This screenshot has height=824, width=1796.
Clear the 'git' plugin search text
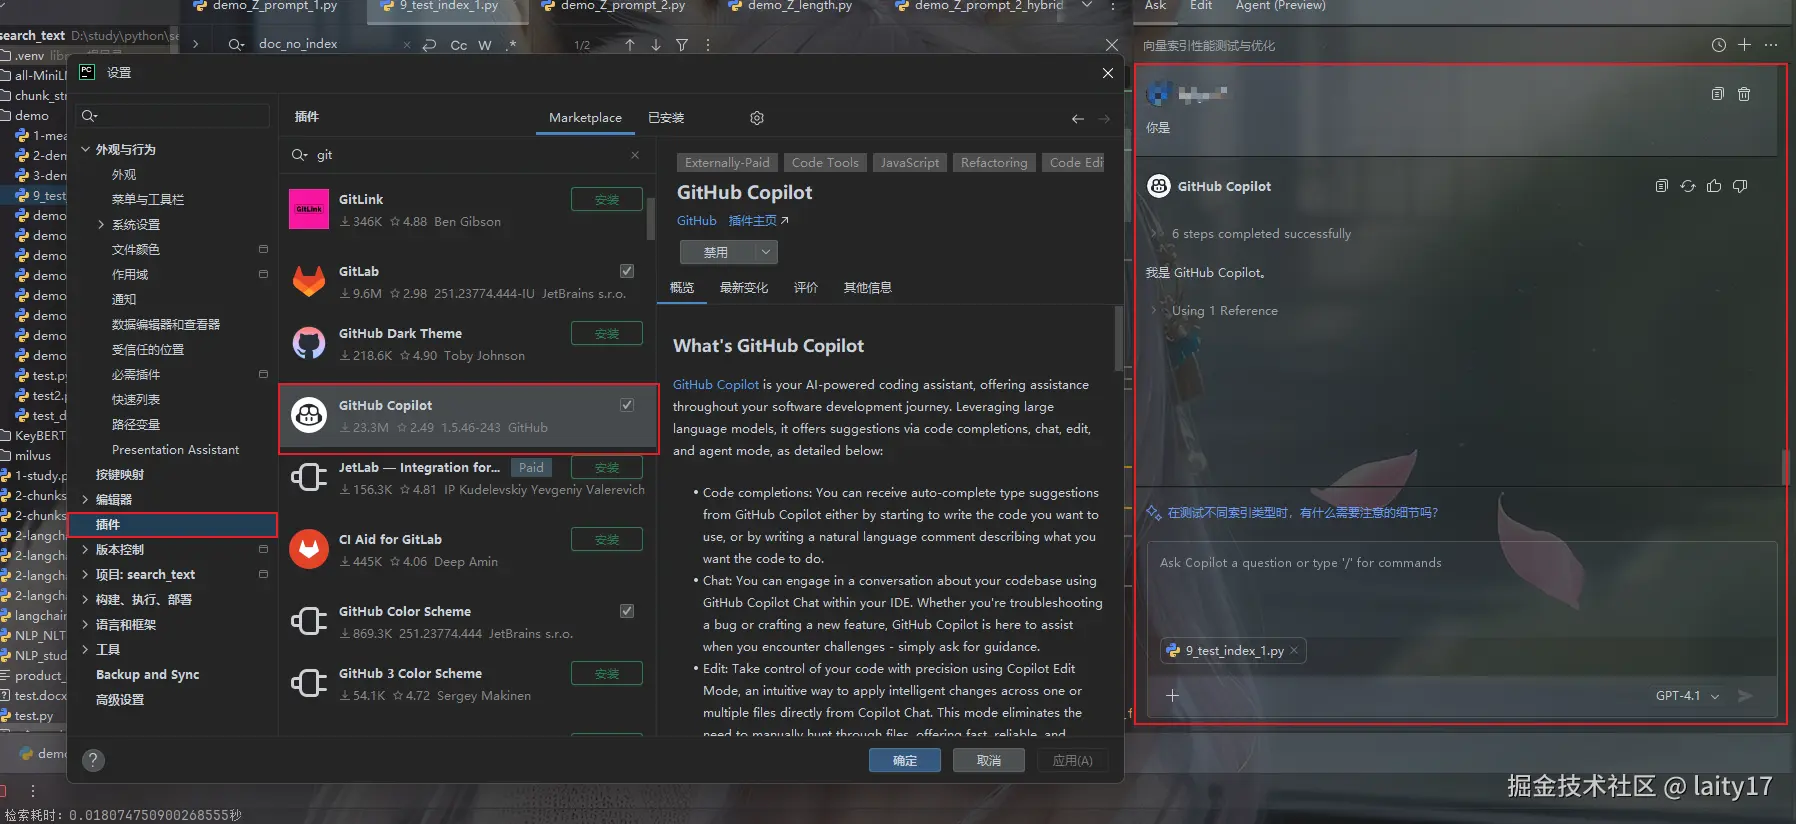(635, 155)
